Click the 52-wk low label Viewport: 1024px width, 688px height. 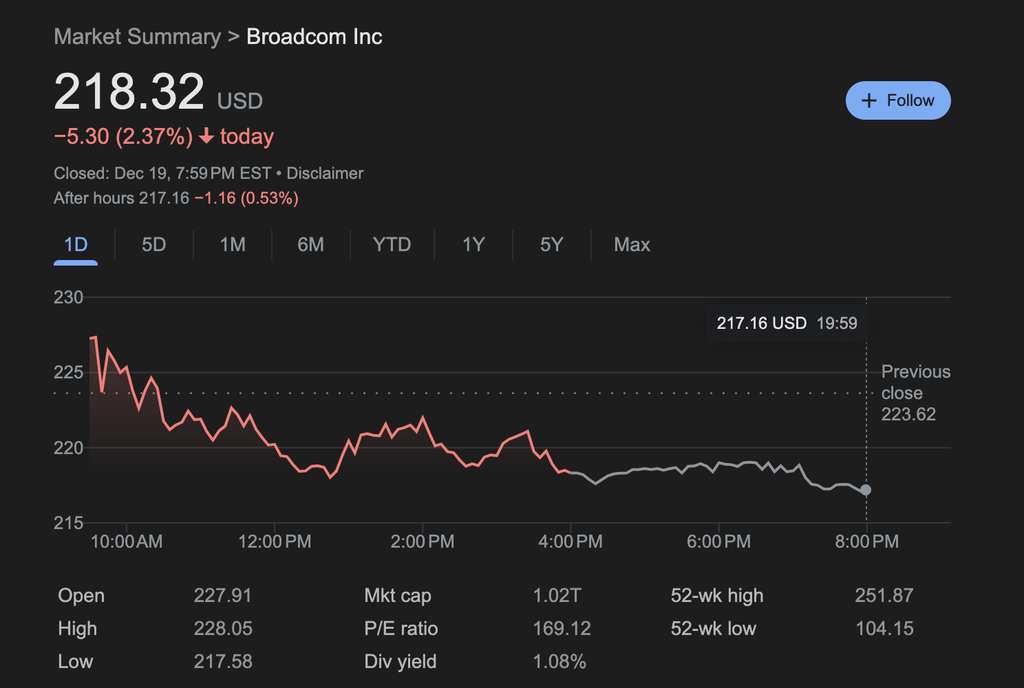click(713, 629)
